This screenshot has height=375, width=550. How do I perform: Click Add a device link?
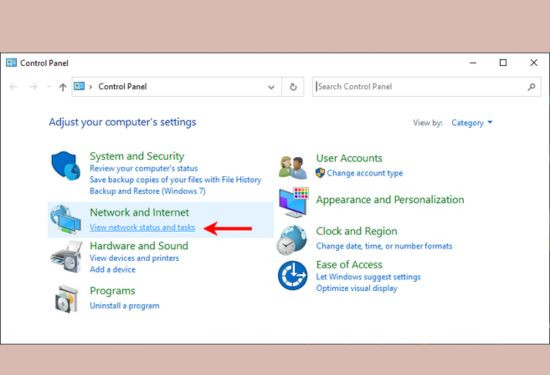[x=113, y=269]
